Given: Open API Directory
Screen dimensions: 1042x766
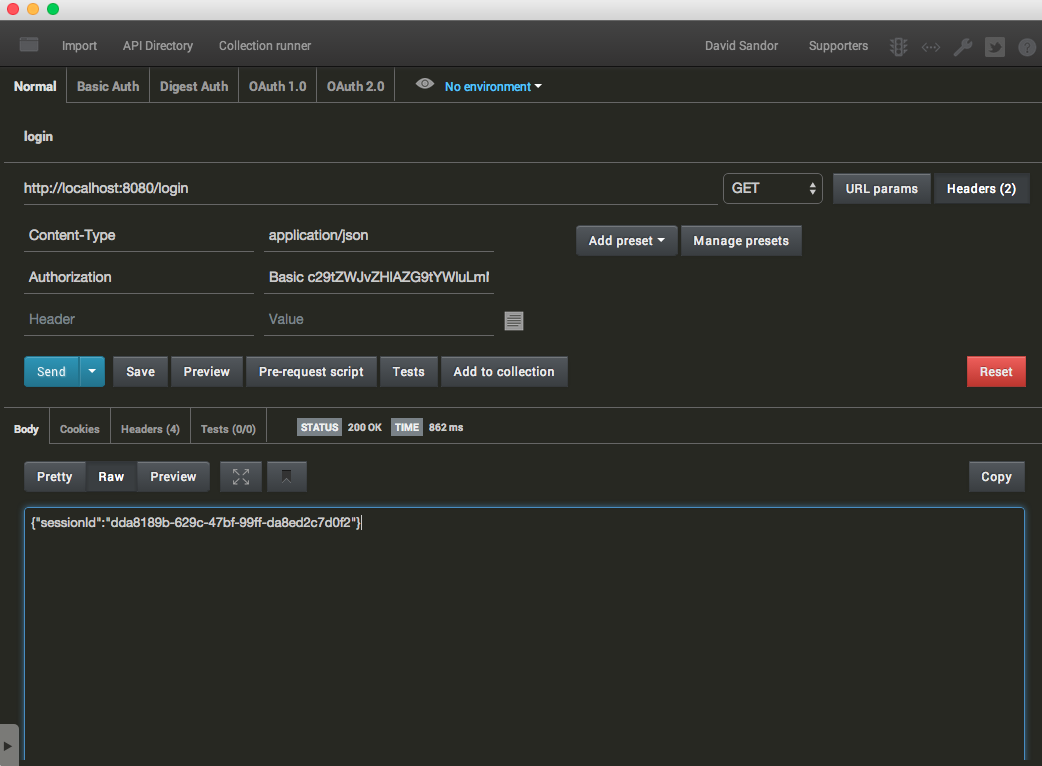Looking at the screenshot, I should pyautogui.click(x=157, y=45).
